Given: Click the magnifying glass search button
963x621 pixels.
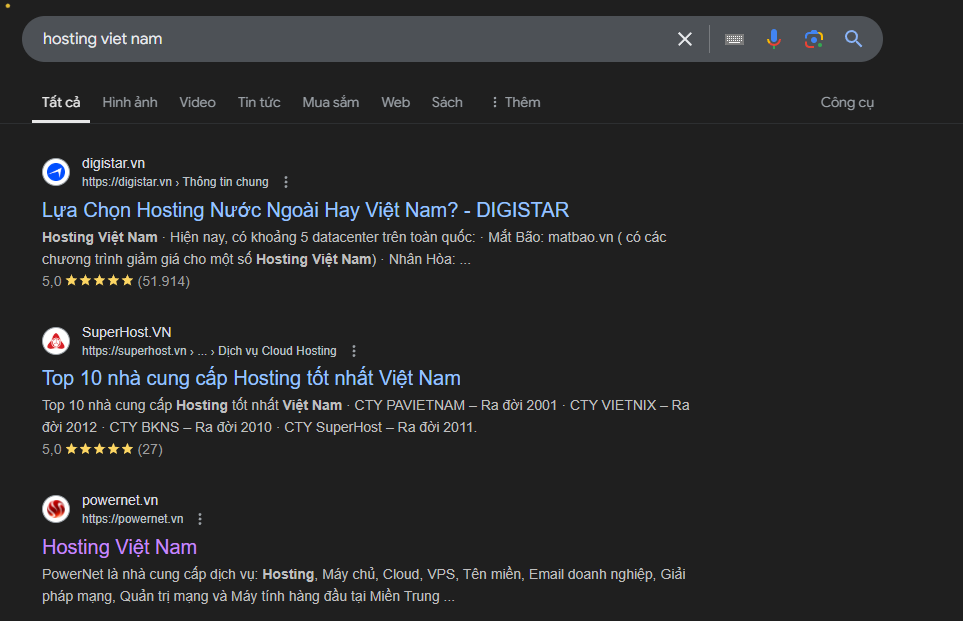Looking at the screenshot, I should pos(853,39).
